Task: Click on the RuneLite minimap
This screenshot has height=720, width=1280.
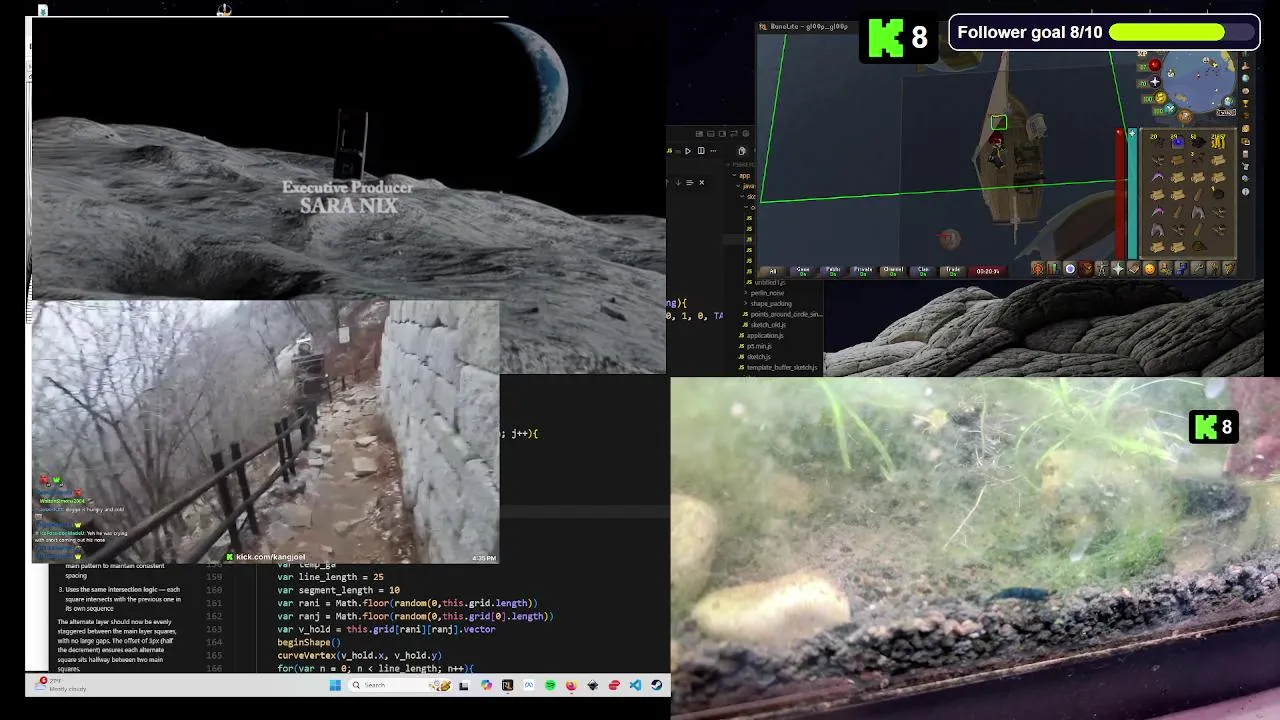Action: (x=1198, y=80)
